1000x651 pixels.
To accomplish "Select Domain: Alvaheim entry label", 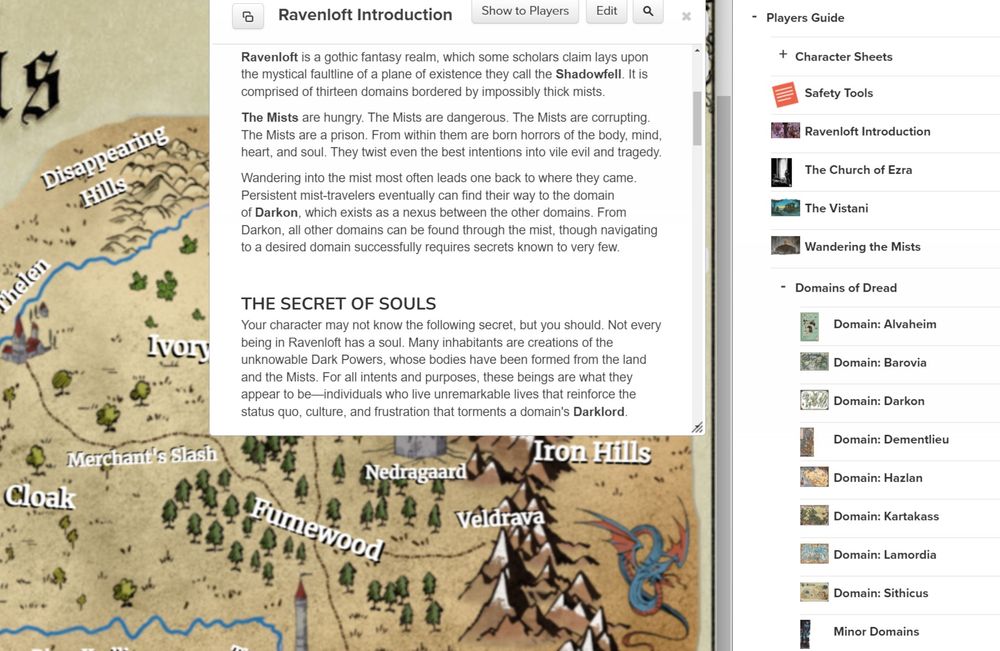I will 885,324.
